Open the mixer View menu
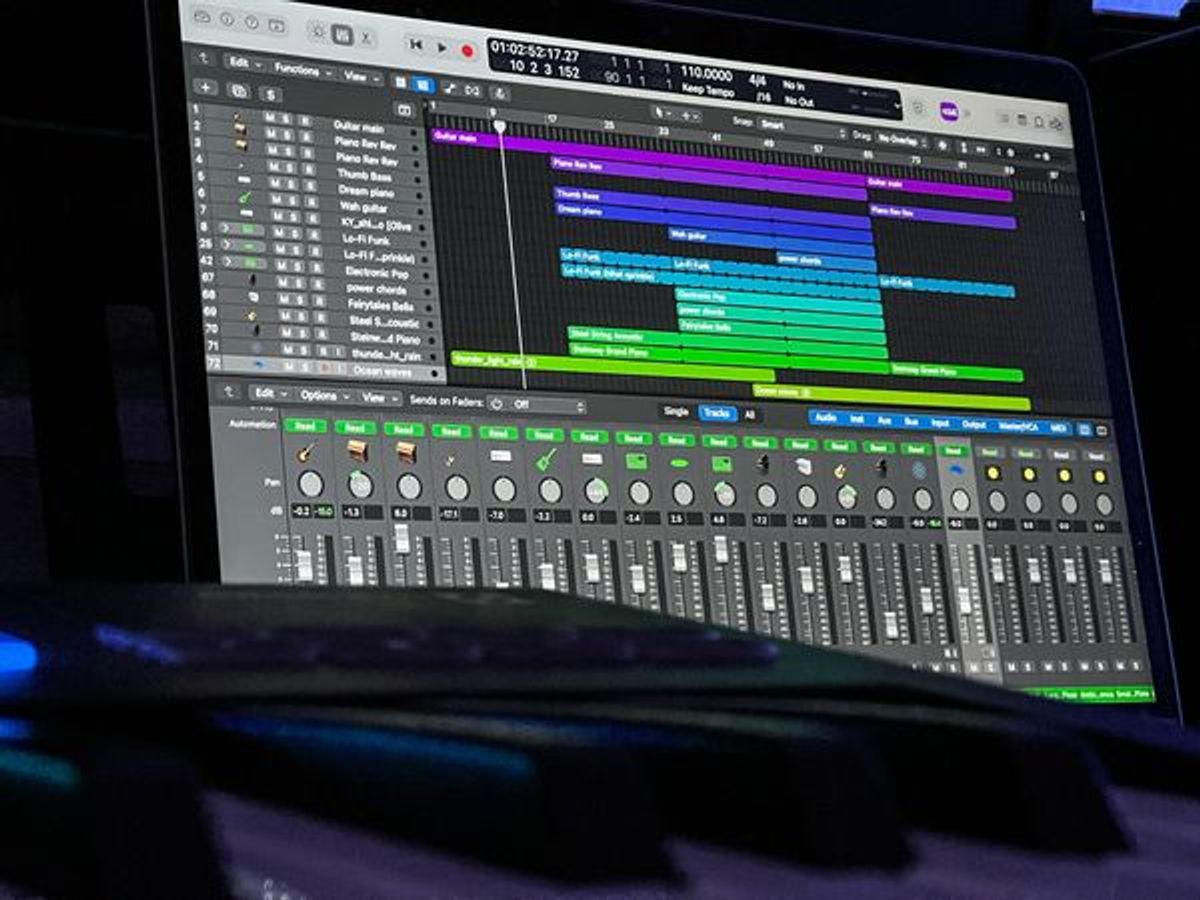The image size is (1200, 900). pos(380,398)
